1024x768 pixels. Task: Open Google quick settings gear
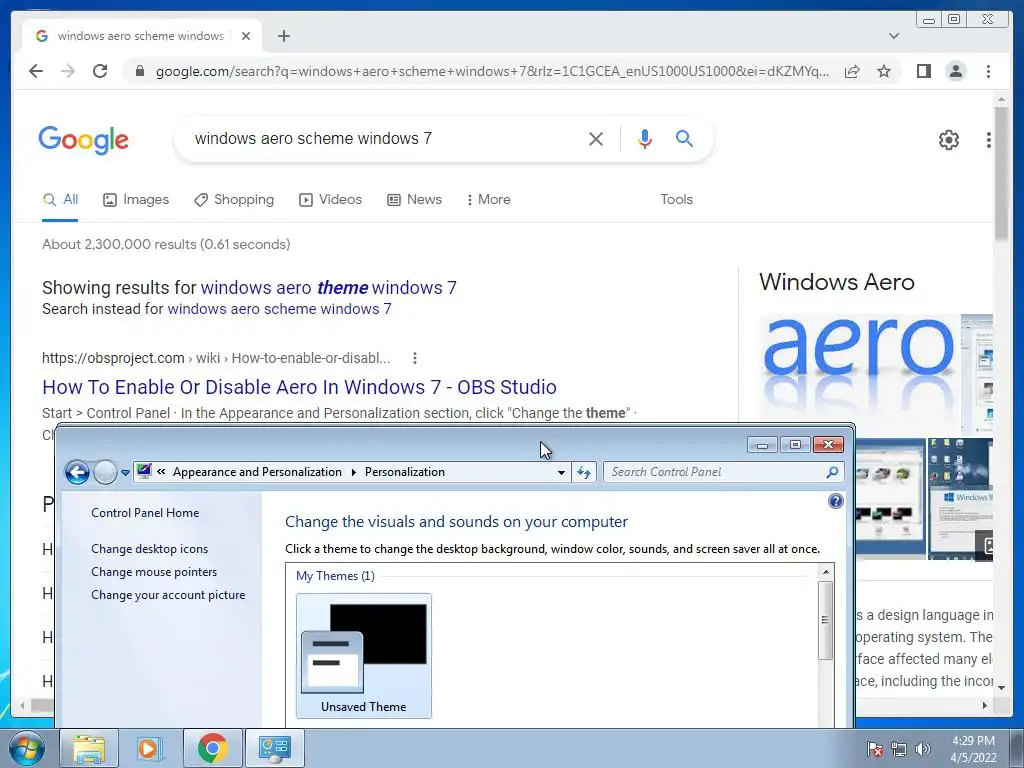(948, 139)
